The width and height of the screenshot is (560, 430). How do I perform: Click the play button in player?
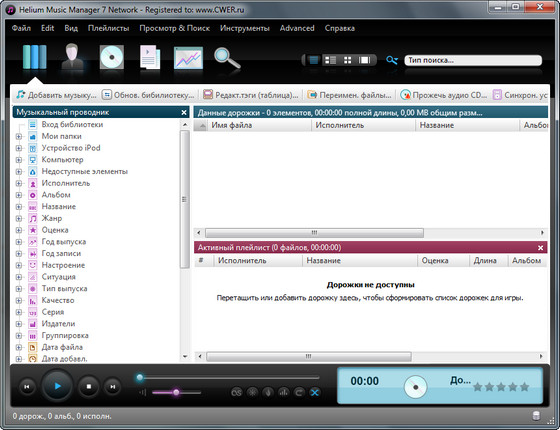(58, 386)
